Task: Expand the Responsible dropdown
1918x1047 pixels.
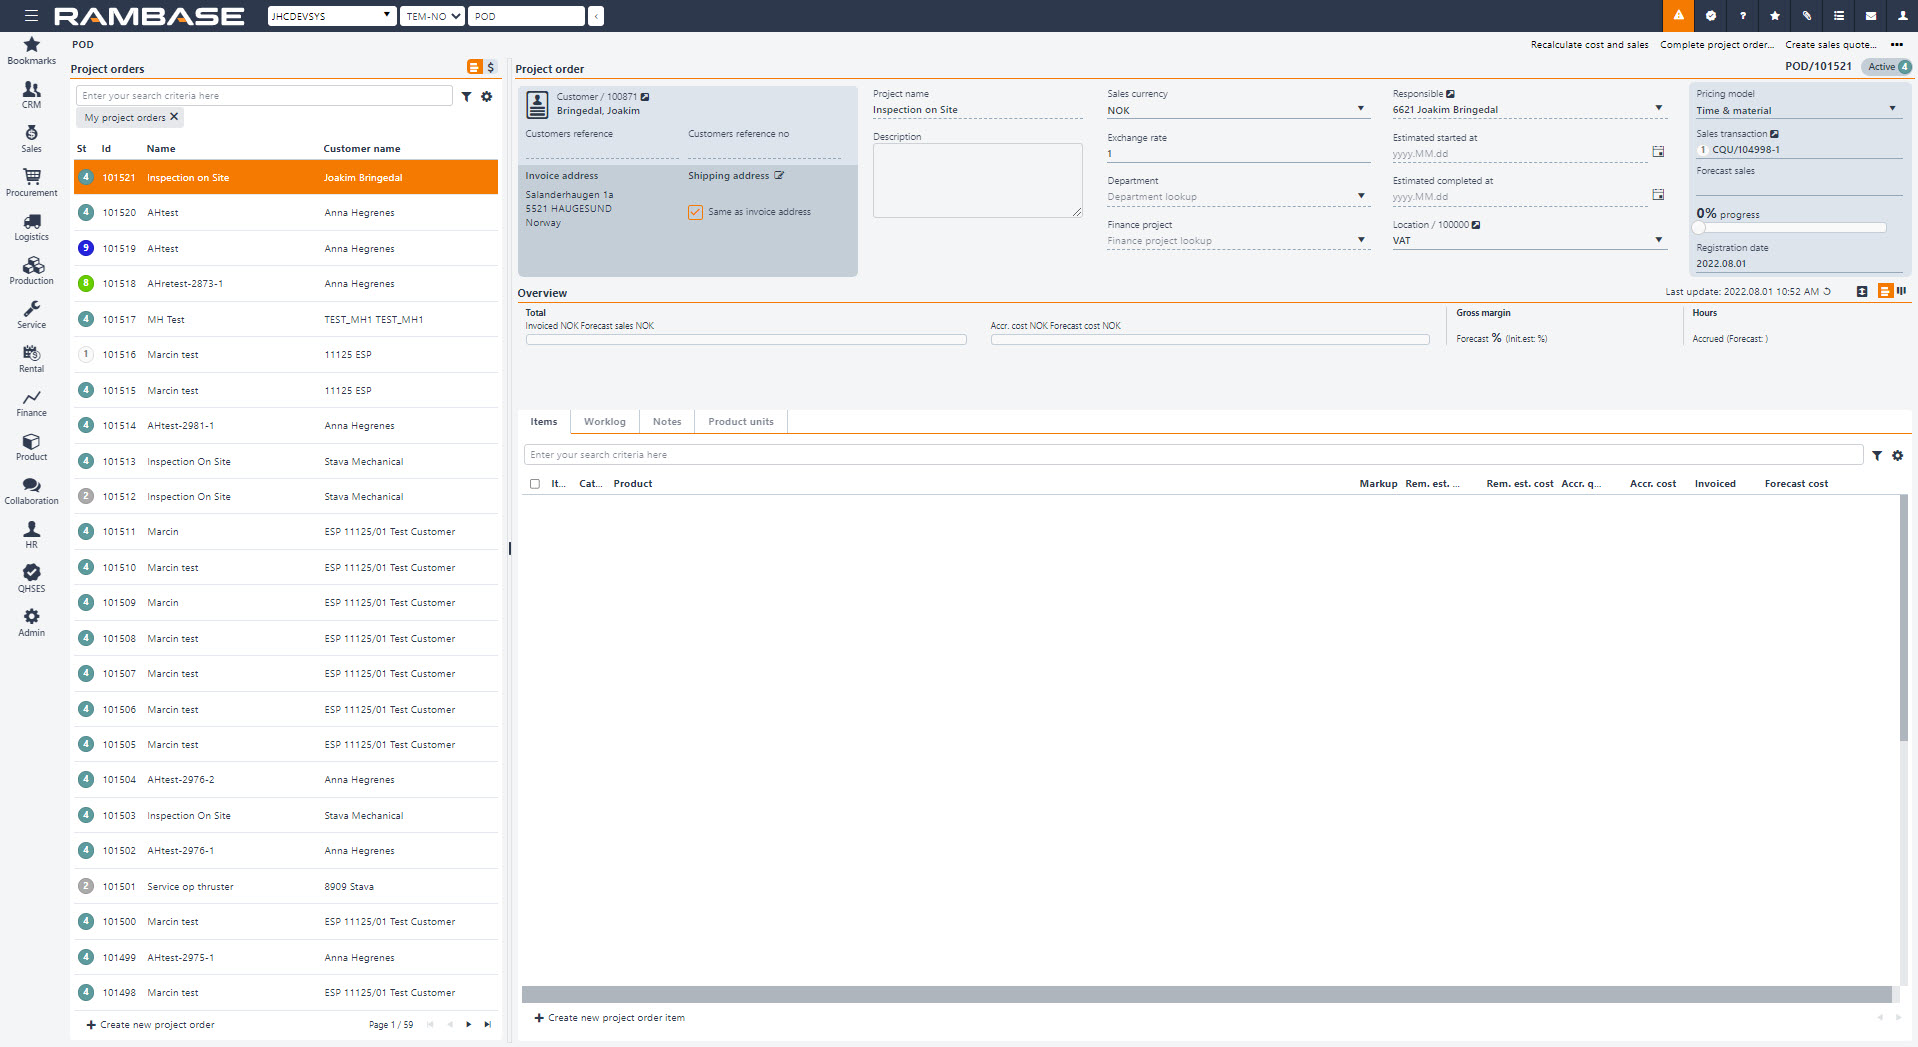Action: pos(1658,108)
